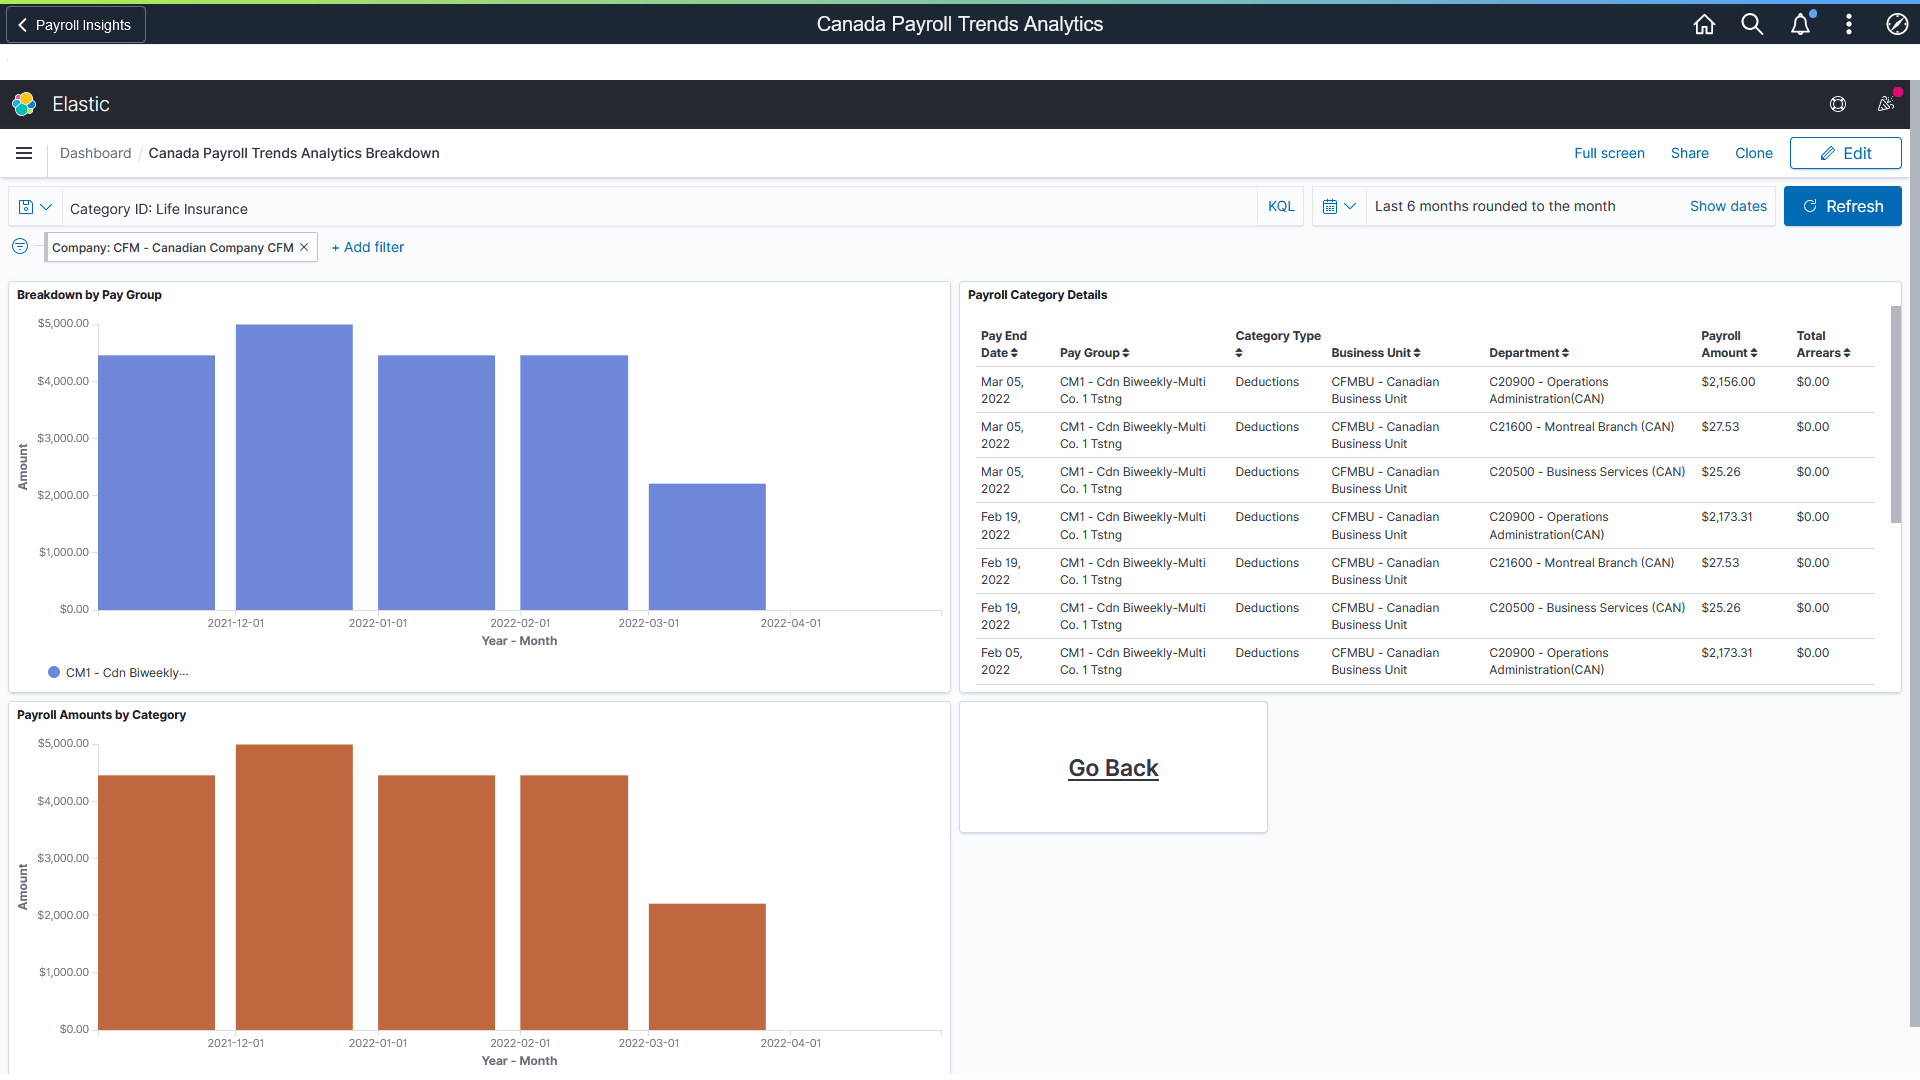The height and width of the screenshot is (1080, 1920).
Task: Select the Dashboard breadcrumb
Action: point(96,153)
